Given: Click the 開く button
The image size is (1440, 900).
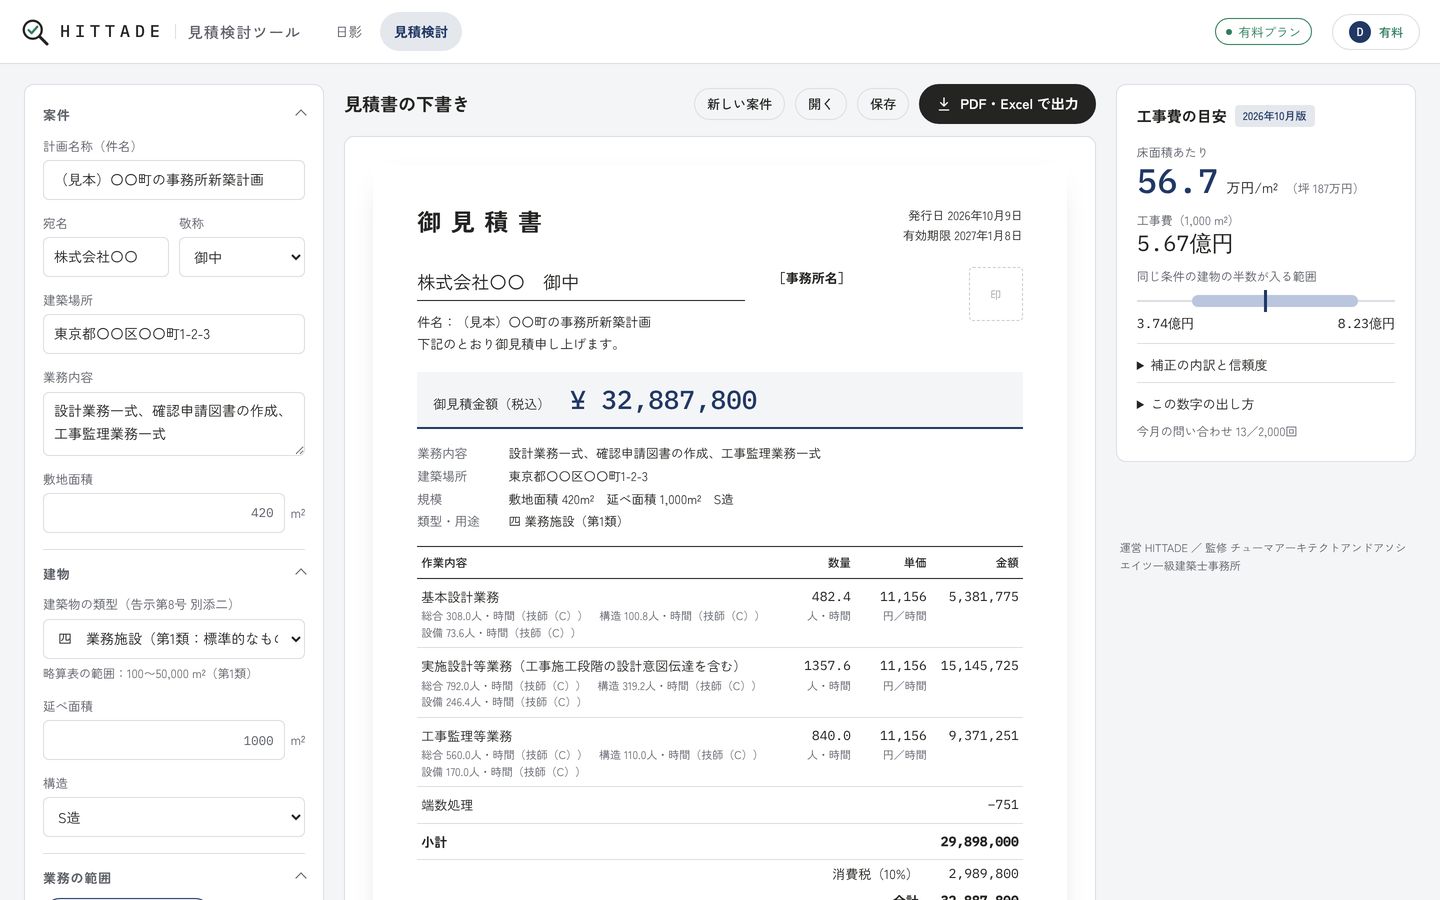Looking at the screenshot, I should tap(821, 104).
